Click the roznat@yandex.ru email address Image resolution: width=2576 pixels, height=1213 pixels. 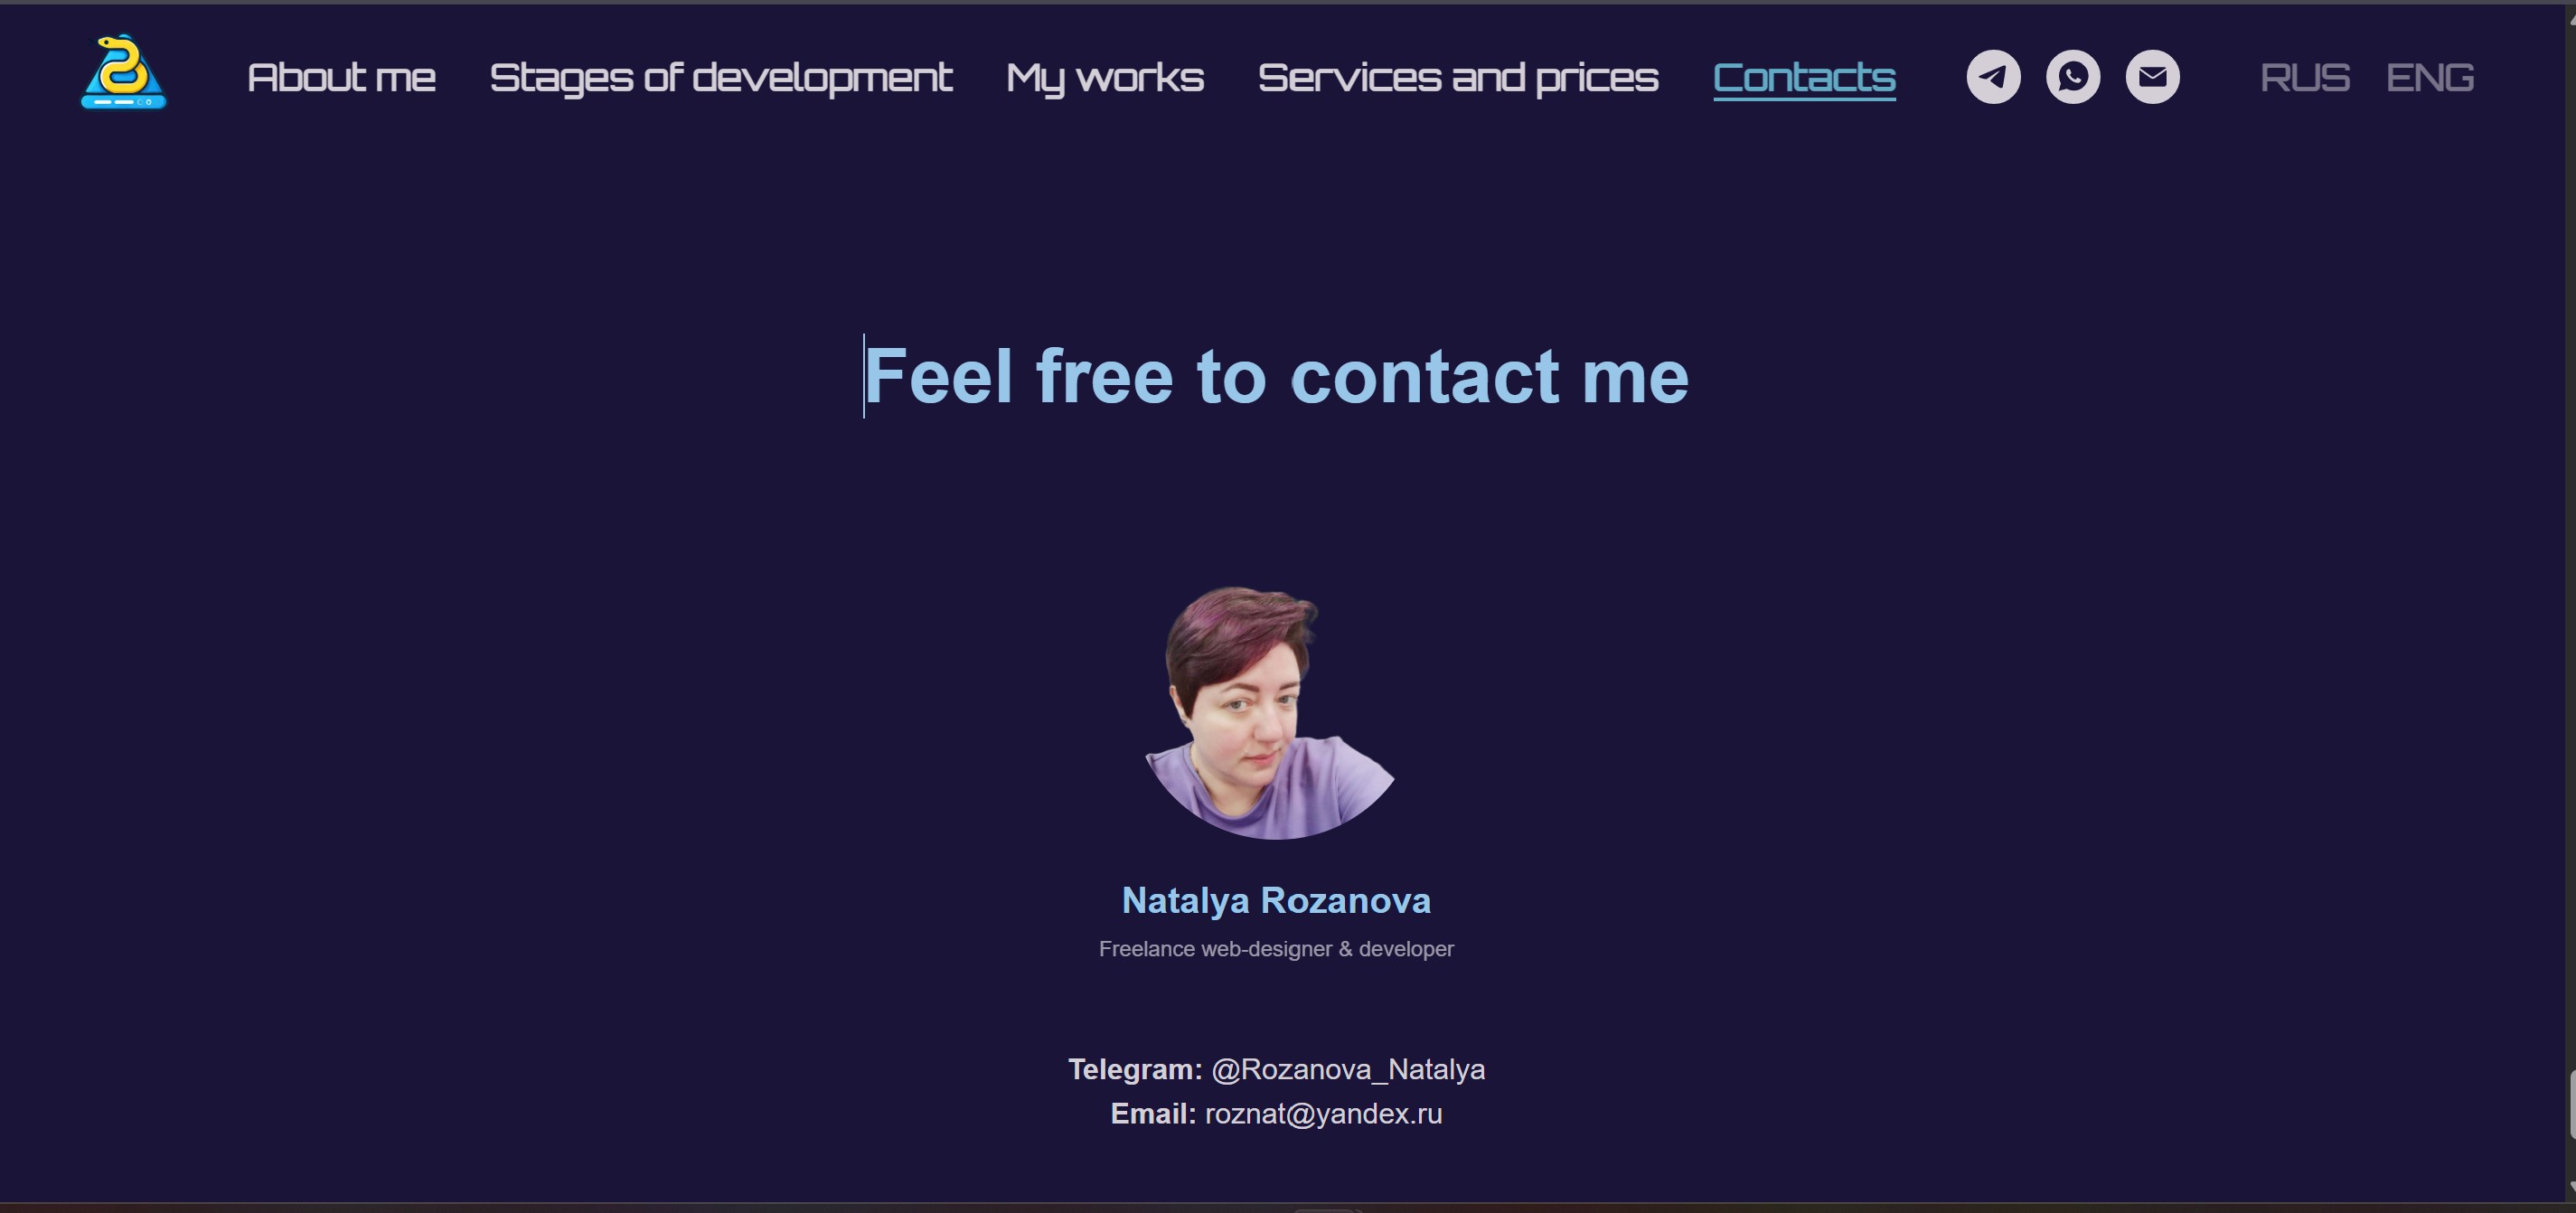[1324, 1114]
